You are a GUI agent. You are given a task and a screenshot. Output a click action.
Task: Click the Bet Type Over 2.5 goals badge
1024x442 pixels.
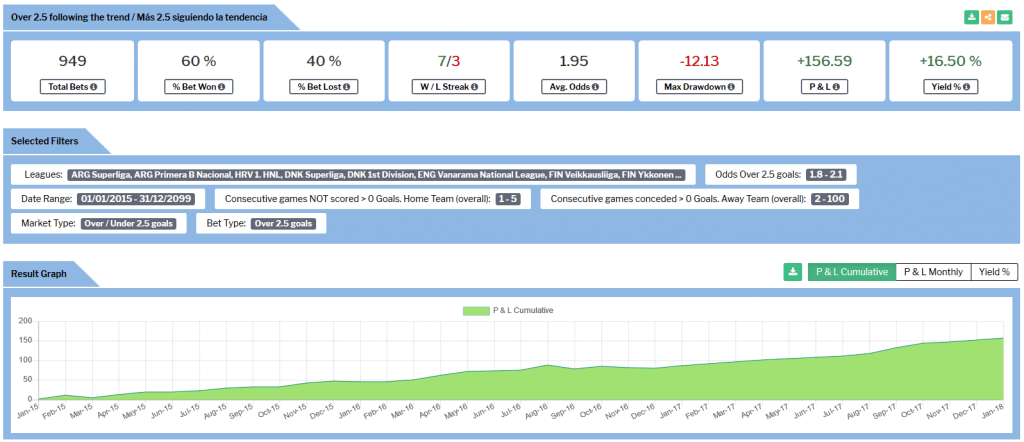(x=284, y=223)
